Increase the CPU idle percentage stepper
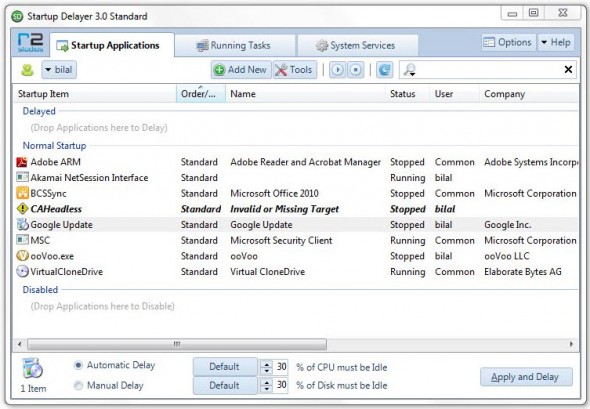The width and height of the screenshot is (590, 409). point(267,364)
